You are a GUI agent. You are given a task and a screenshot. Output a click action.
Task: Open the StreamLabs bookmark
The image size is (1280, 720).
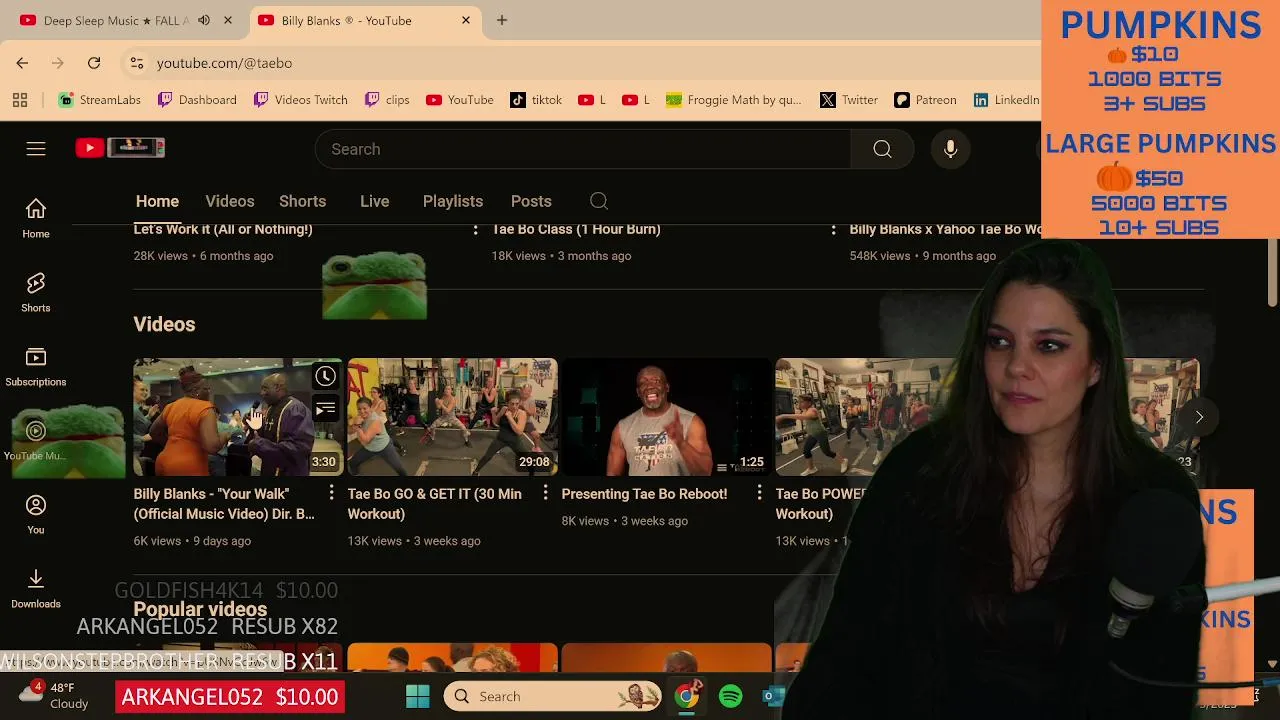coord(100,100)
